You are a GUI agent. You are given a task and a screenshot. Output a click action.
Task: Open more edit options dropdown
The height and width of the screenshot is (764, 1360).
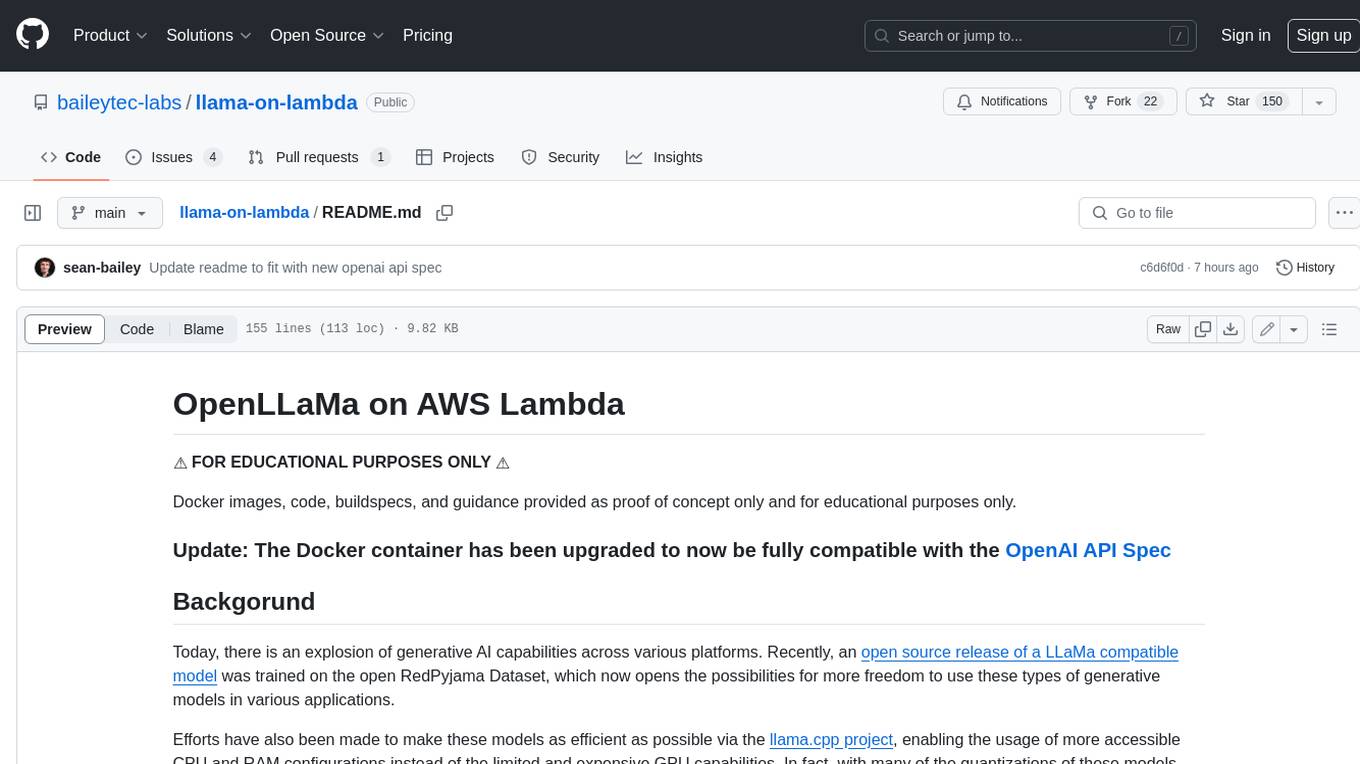[x=1294, y=329]
